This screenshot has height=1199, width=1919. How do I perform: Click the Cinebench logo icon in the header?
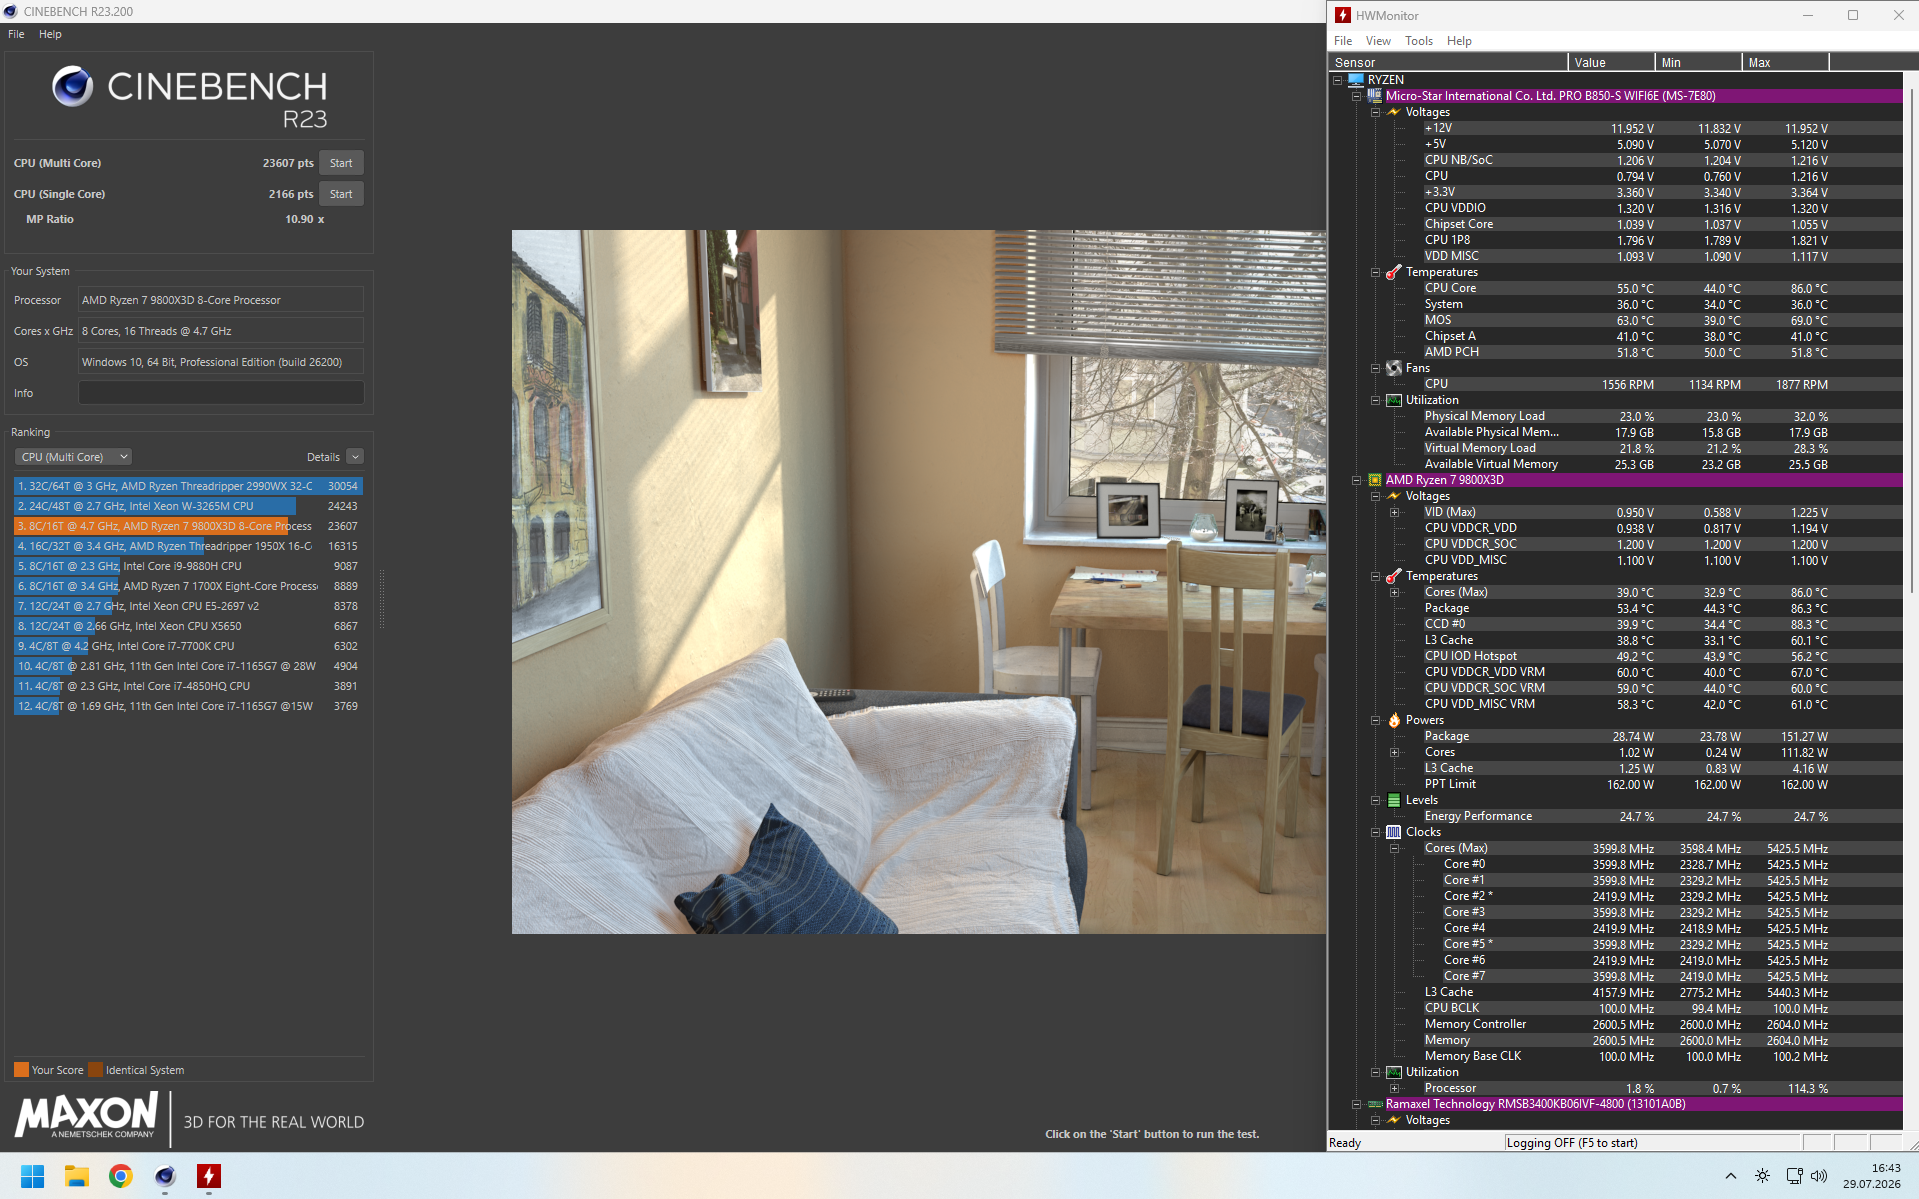click(x=73, y=87)
